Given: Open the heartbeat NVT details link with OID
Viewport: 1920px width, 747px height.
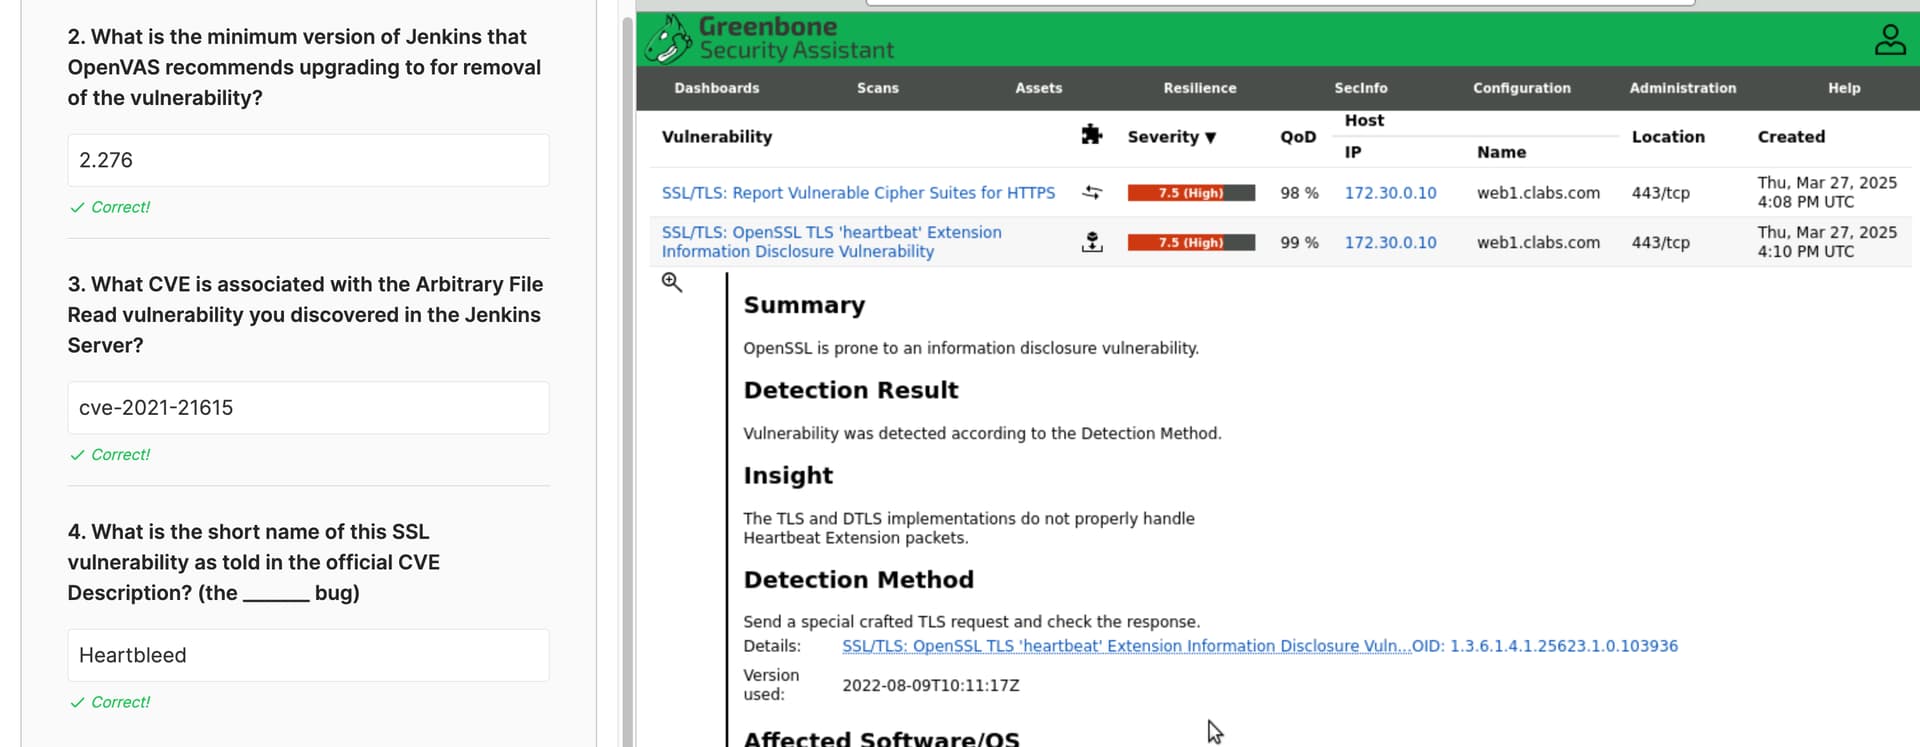Looking at the screenshot, I should click(x=1125, y=646).
